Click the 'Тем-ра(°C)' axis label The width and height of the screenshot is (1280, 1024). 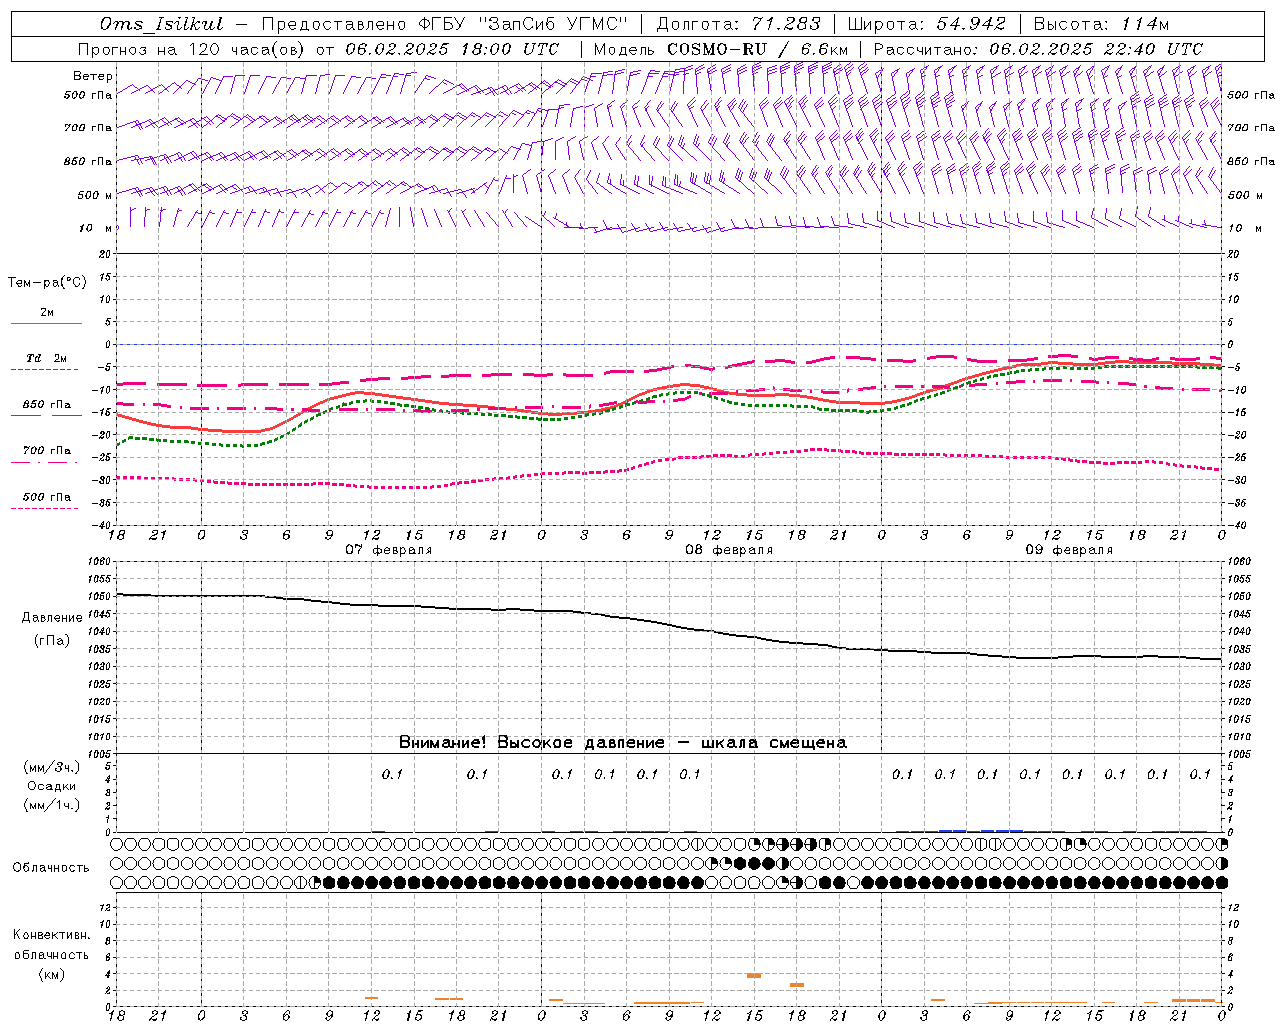tap(47, 283)
